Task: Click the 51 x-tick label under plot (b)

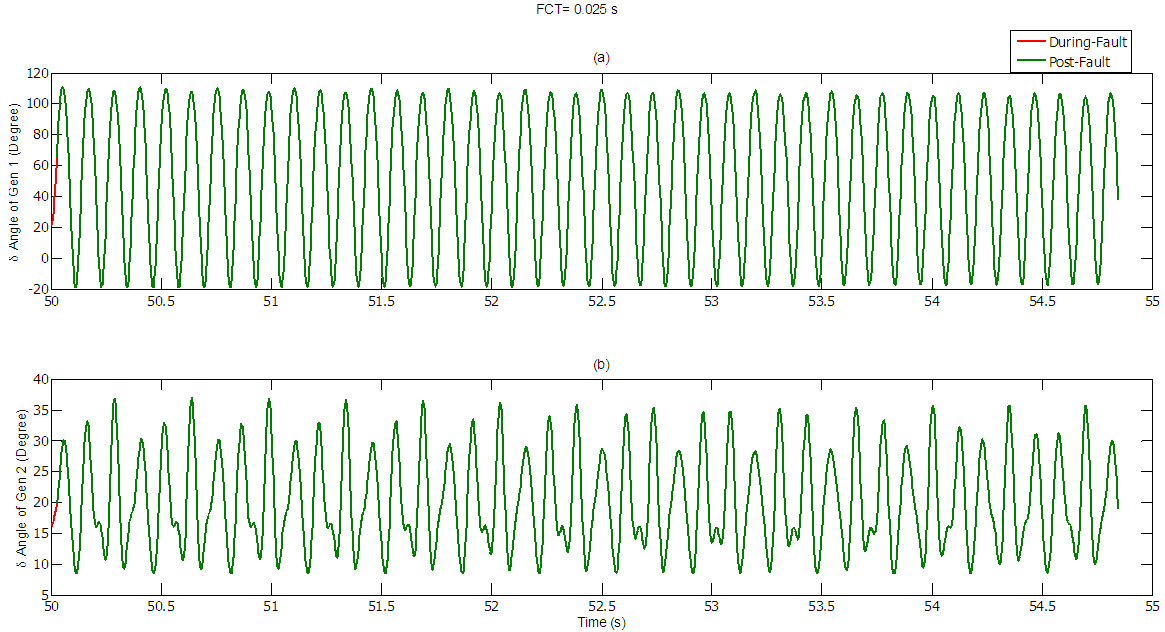Action: point(271,607)
